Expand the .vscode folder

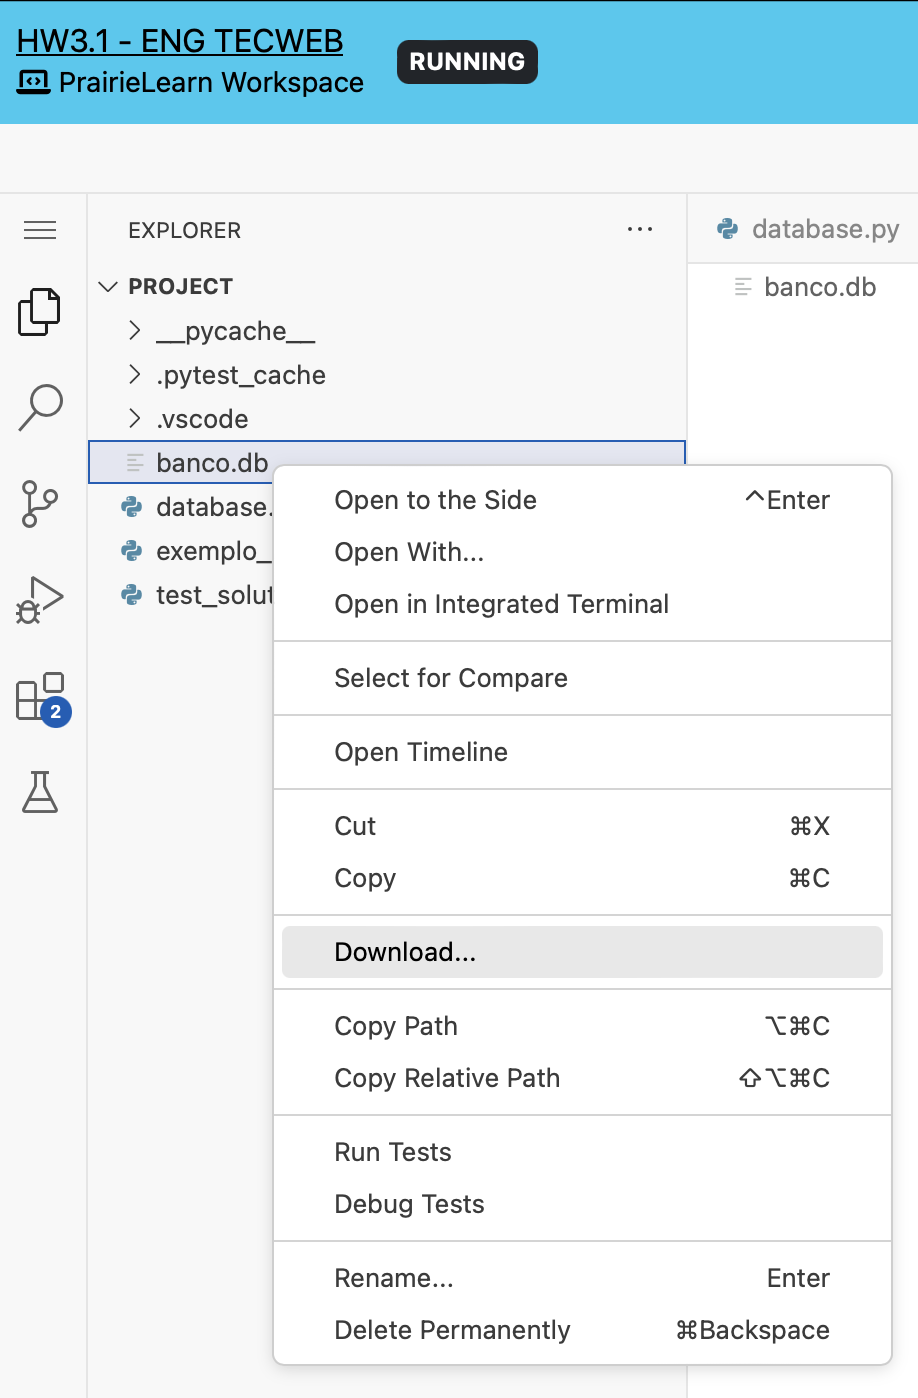(x=202, y=419)
